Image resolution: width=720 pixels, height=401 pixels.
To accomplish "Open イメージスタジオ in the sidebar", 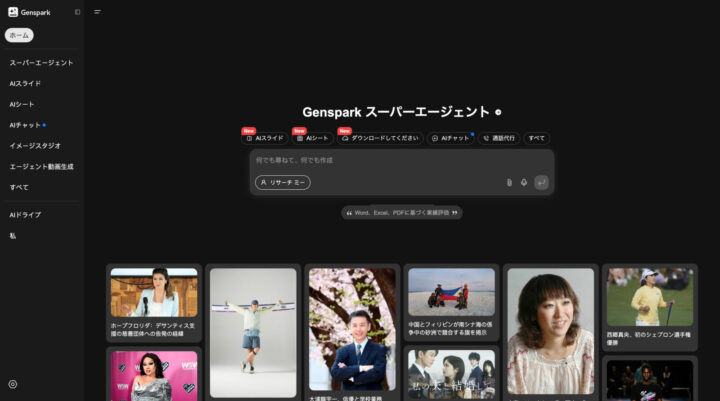I will [x=35, y=146].
